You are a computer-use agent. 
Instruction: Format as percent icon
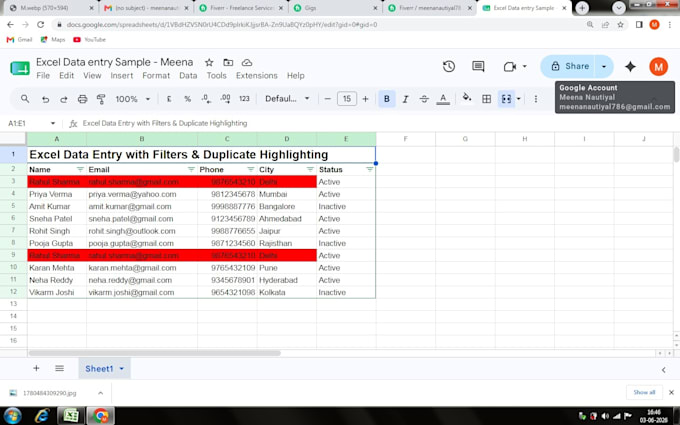(187, 99)
